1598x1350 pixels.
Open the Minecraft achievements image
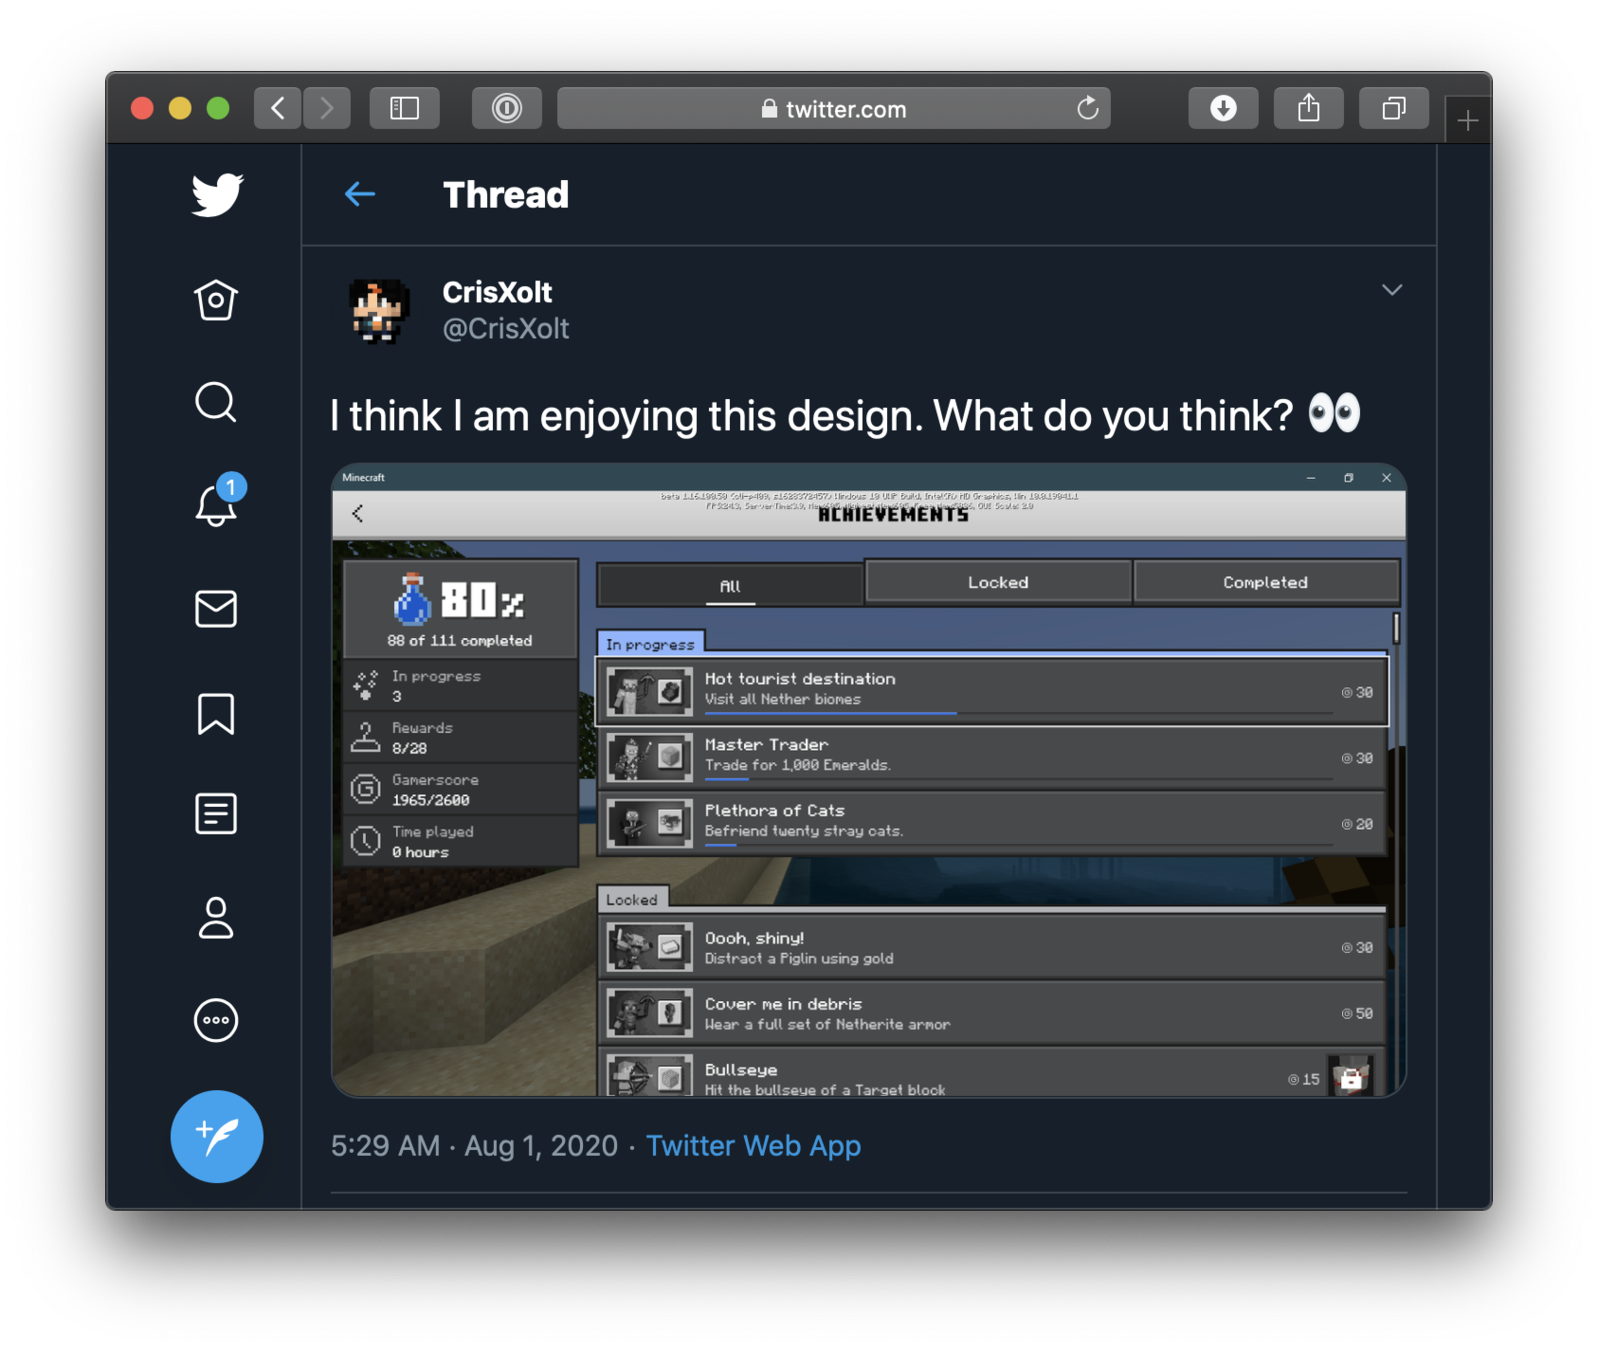click(869, 780)
